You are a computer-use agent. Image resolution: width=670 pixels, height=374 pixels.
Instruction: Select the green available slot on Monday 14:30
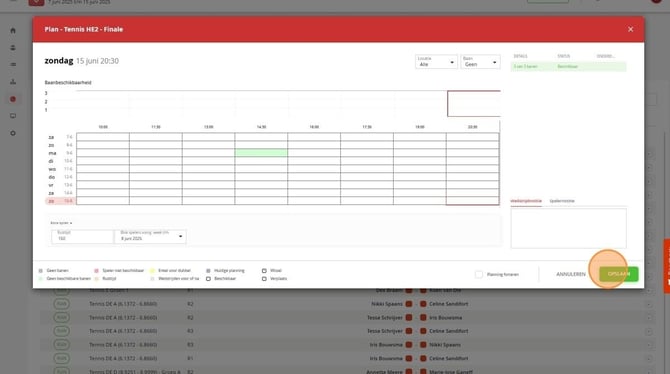[x=261, y=153]
